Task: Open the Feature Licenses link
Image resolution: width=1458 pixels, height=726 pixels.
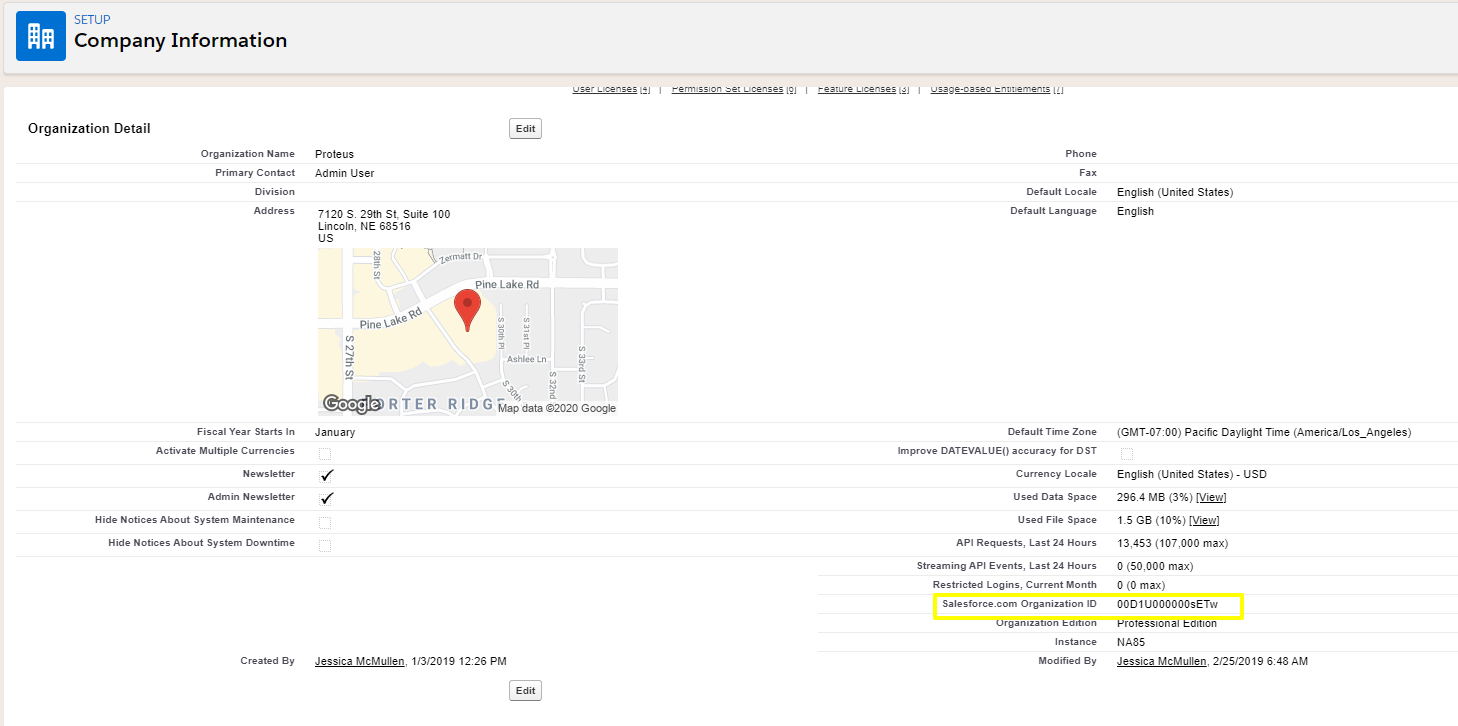Action: (x=856, y=89)
